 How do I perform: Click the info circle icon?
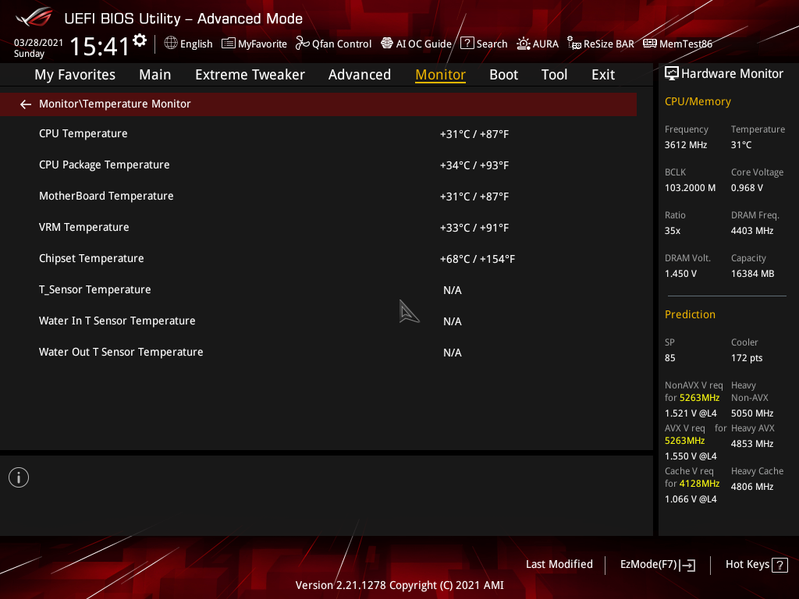19,478
